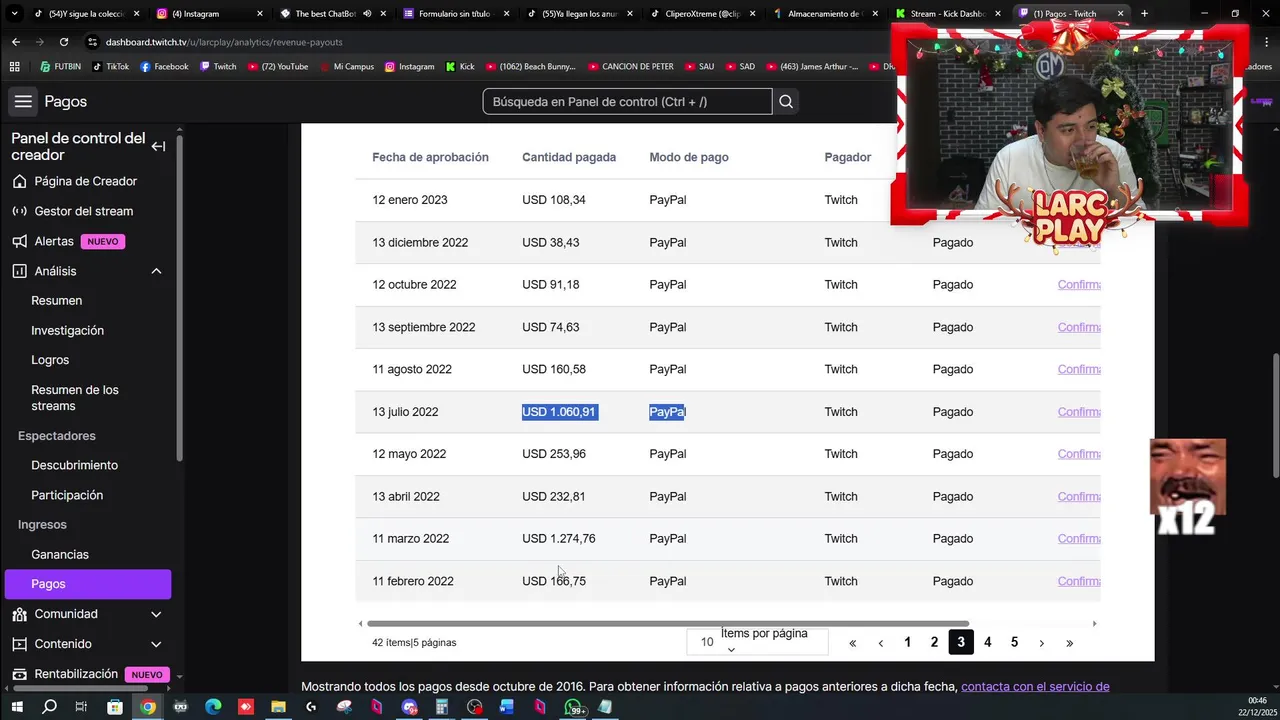Image resolution: width=1280 pixels, height=720 pixels.
Task: Reload the page with the browser refresh icon
Action: [64, 42]
